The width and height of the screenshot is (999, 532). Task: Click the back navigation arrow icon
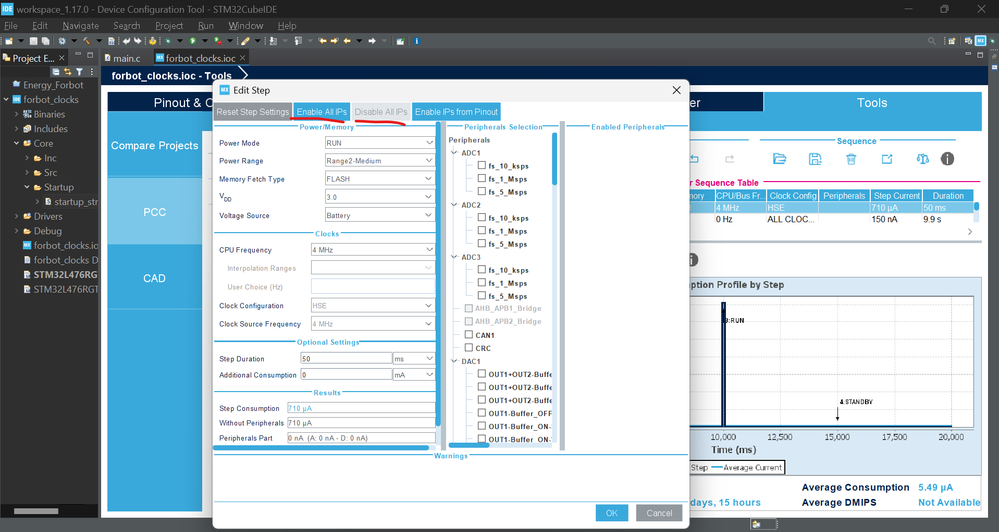347,41
